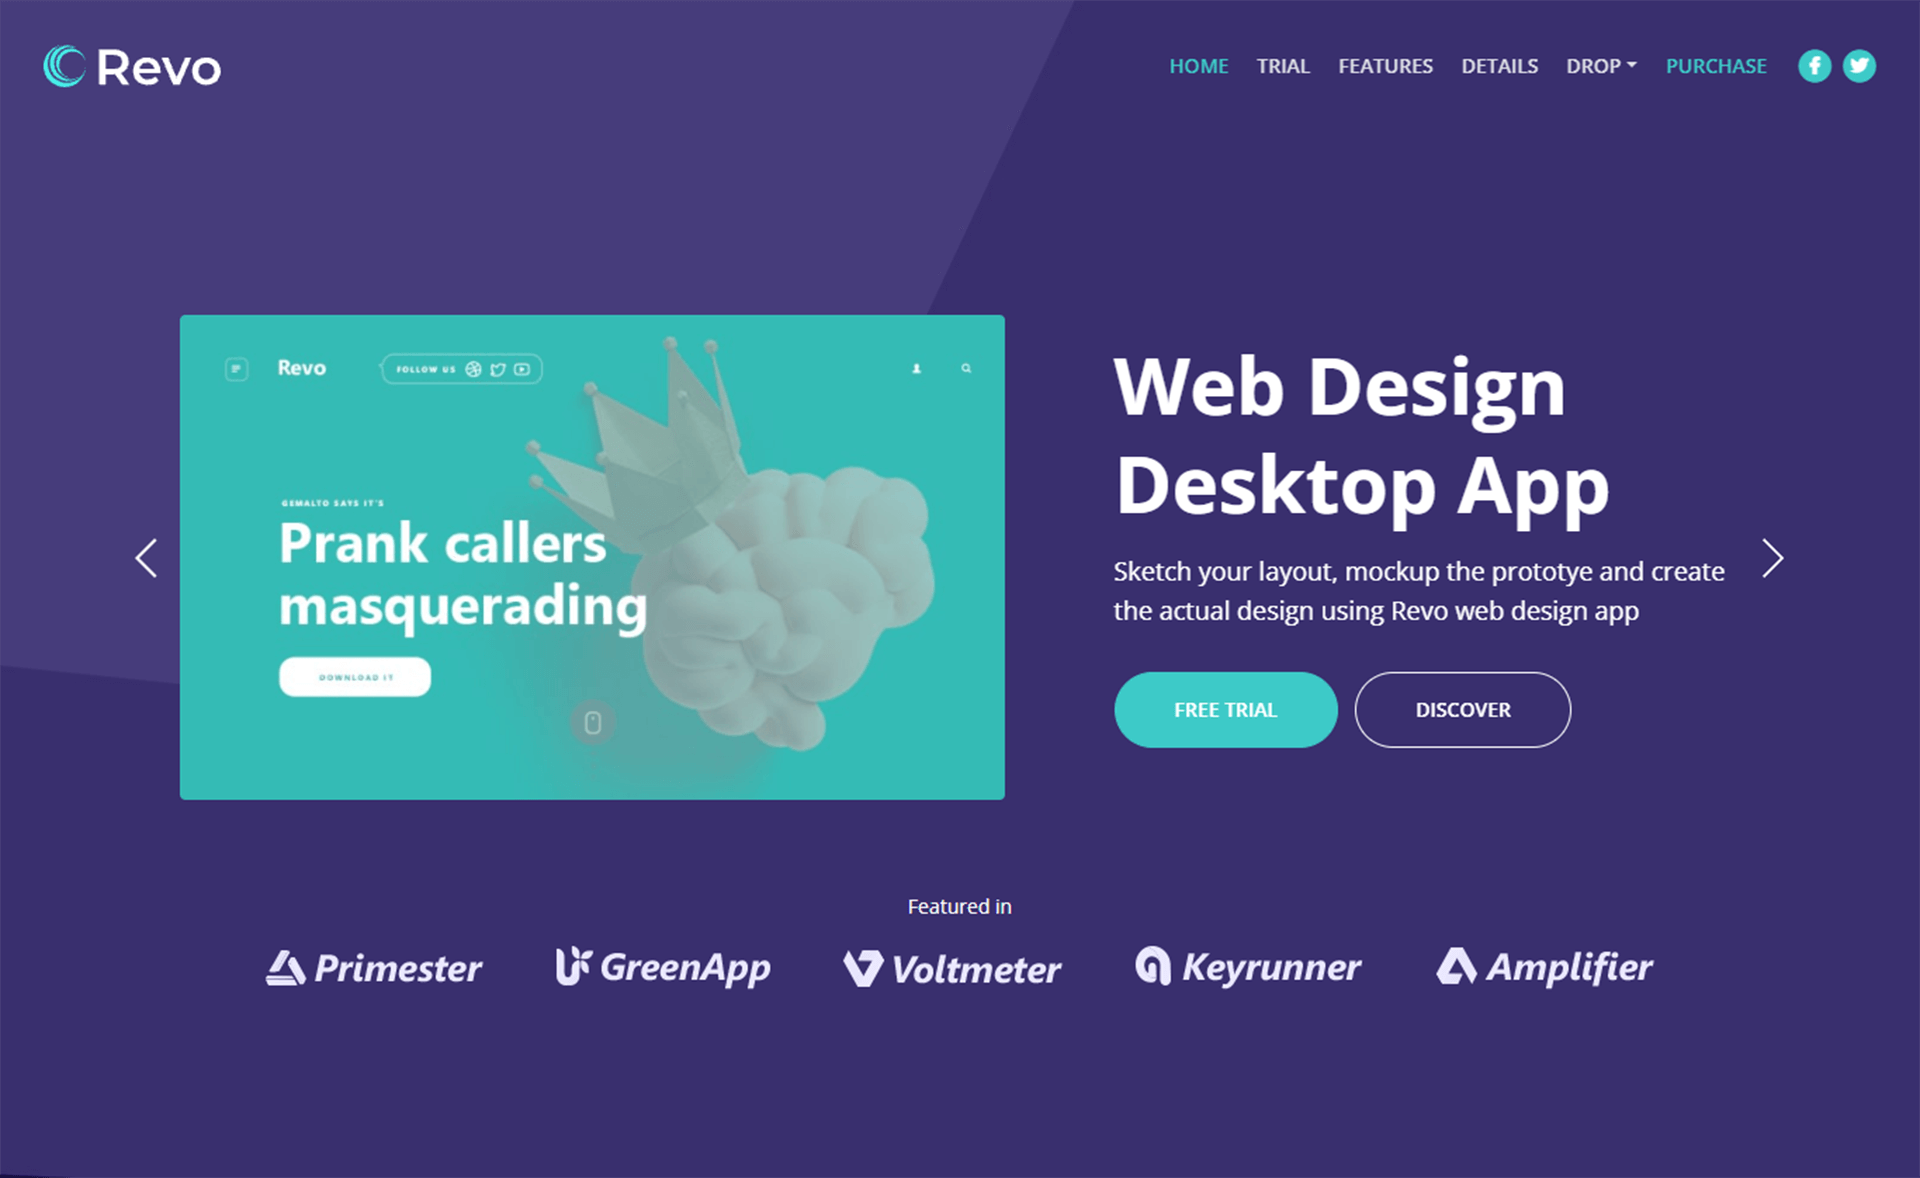This screenshot has height=1178, width=1920.
Task: Click the right carousel arrow
Action: 1775,557
